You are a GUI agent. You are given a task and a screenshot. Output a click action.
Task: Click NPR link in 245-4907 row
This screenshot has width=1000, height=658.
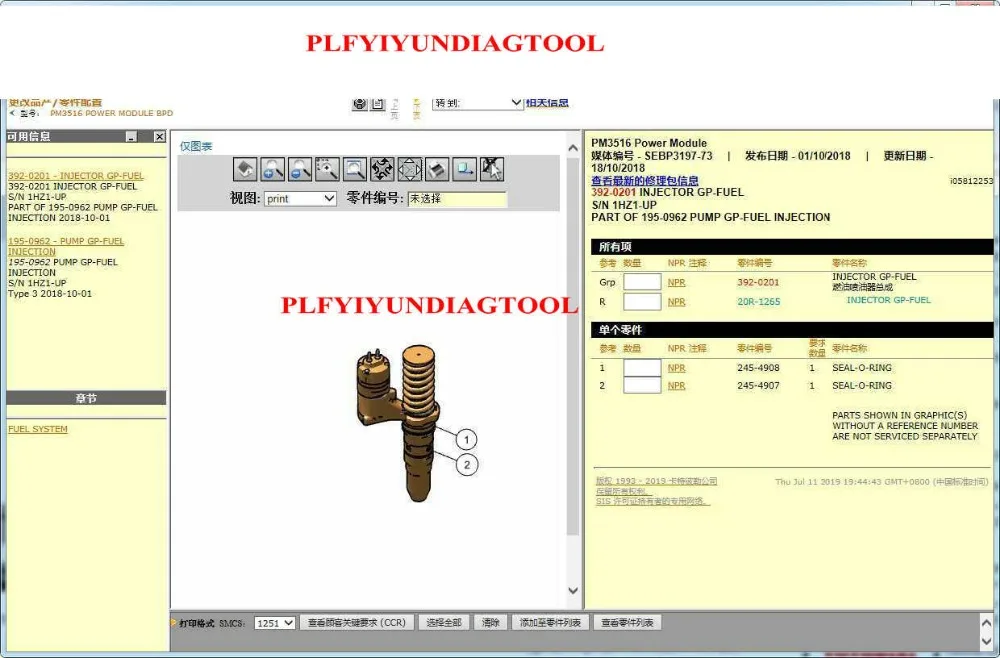pyautogui.click(x=677, y=386)
